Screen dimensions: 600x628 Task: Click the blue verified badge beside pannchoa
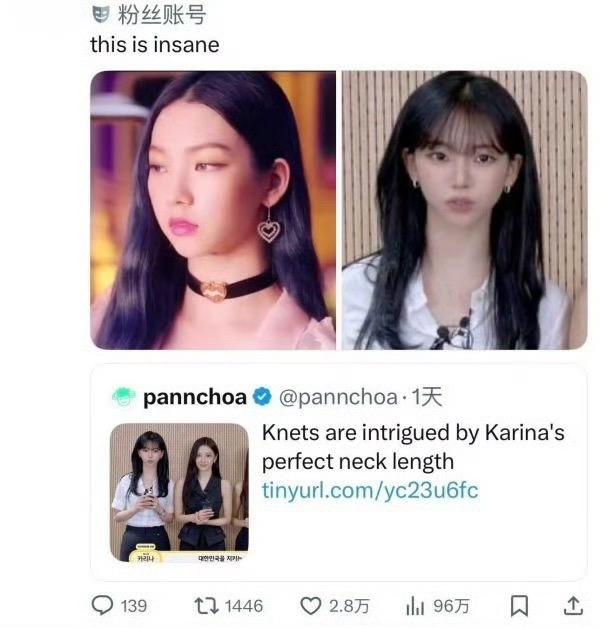click(x=261, y=397)
